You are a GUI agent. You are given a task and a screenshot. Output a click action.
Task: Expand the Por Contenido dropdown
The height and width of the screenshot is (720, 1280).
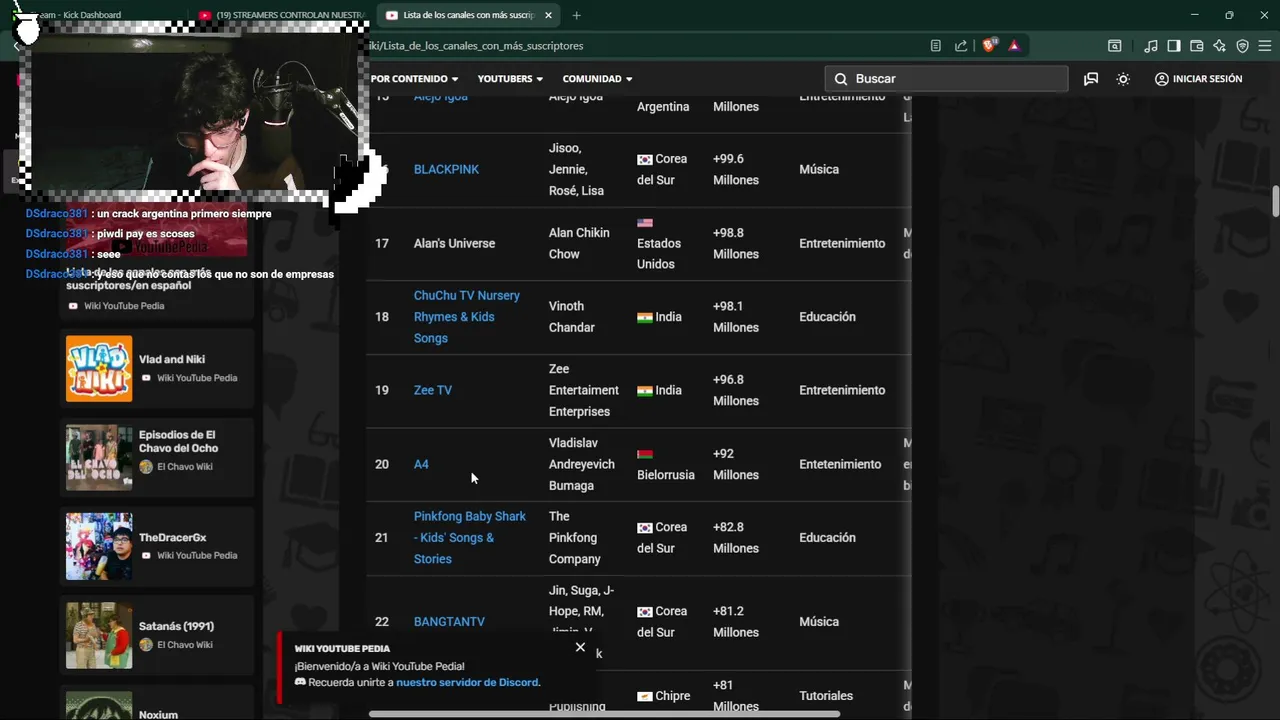tap(415, 79)
